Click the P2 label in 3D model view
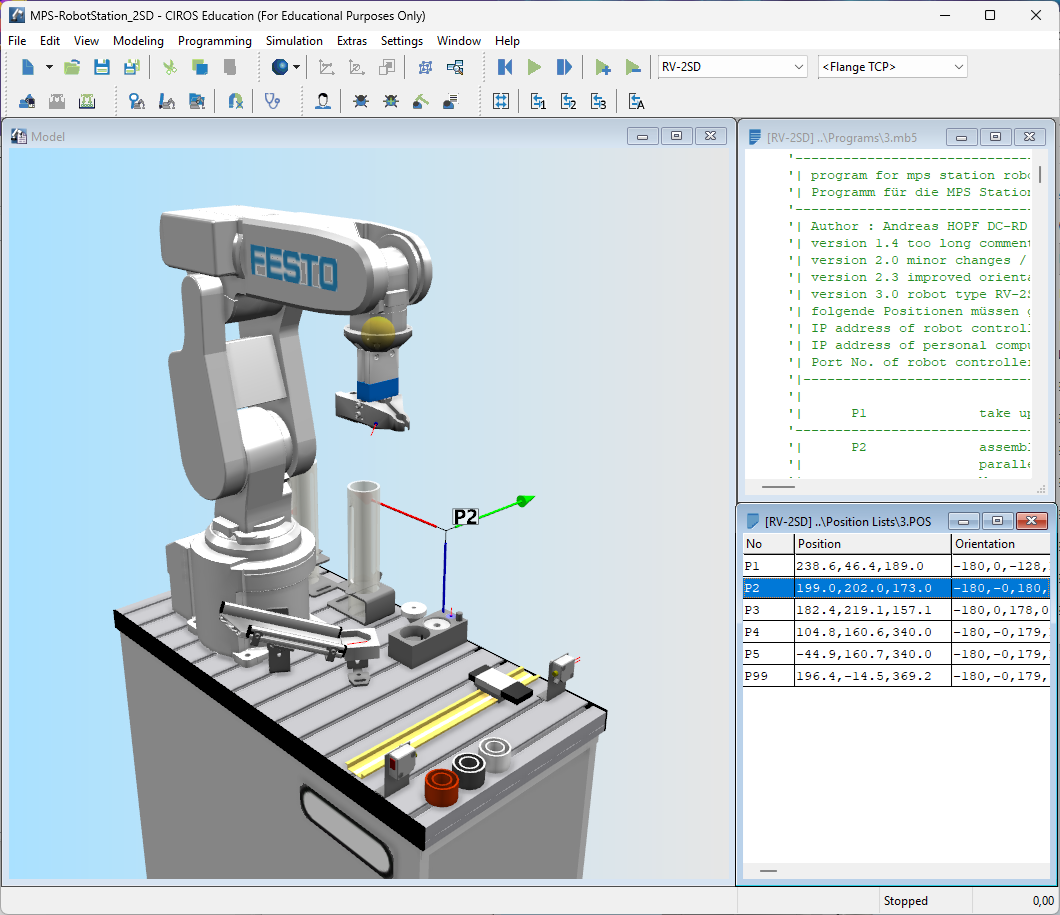1060x915 pixels. click(465, 517)
